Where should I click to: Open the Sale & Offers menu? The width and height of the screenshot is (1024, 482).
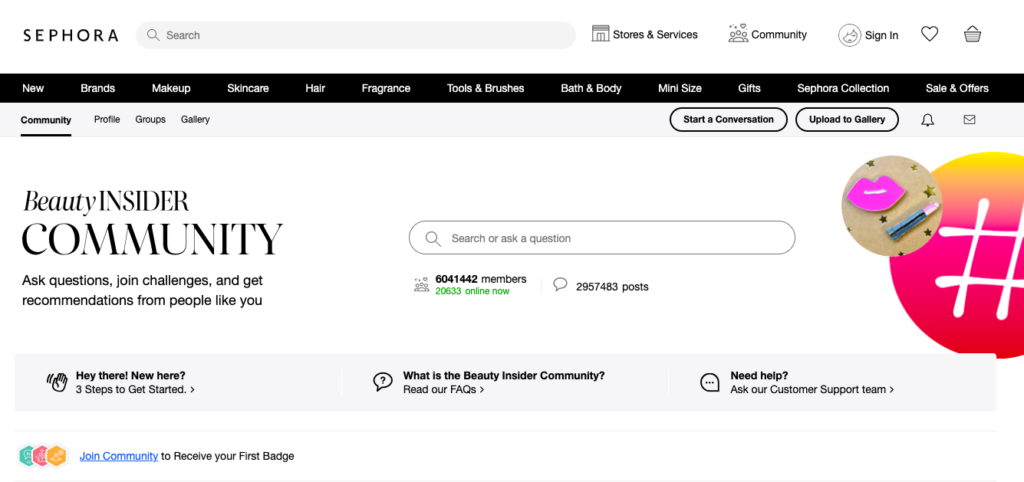tap(957, 88)
